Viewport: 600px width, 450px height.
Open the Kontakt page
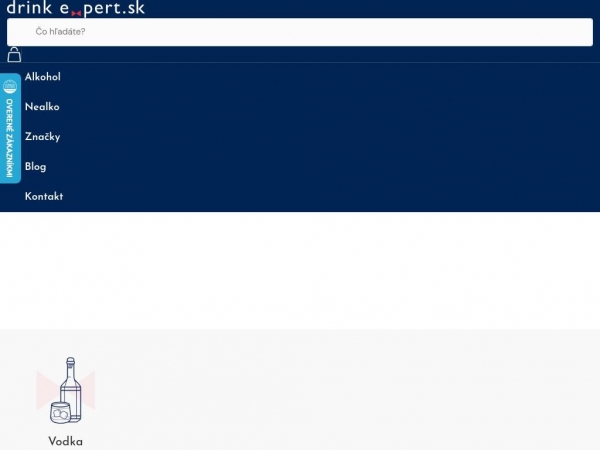[x=44, y=196]
